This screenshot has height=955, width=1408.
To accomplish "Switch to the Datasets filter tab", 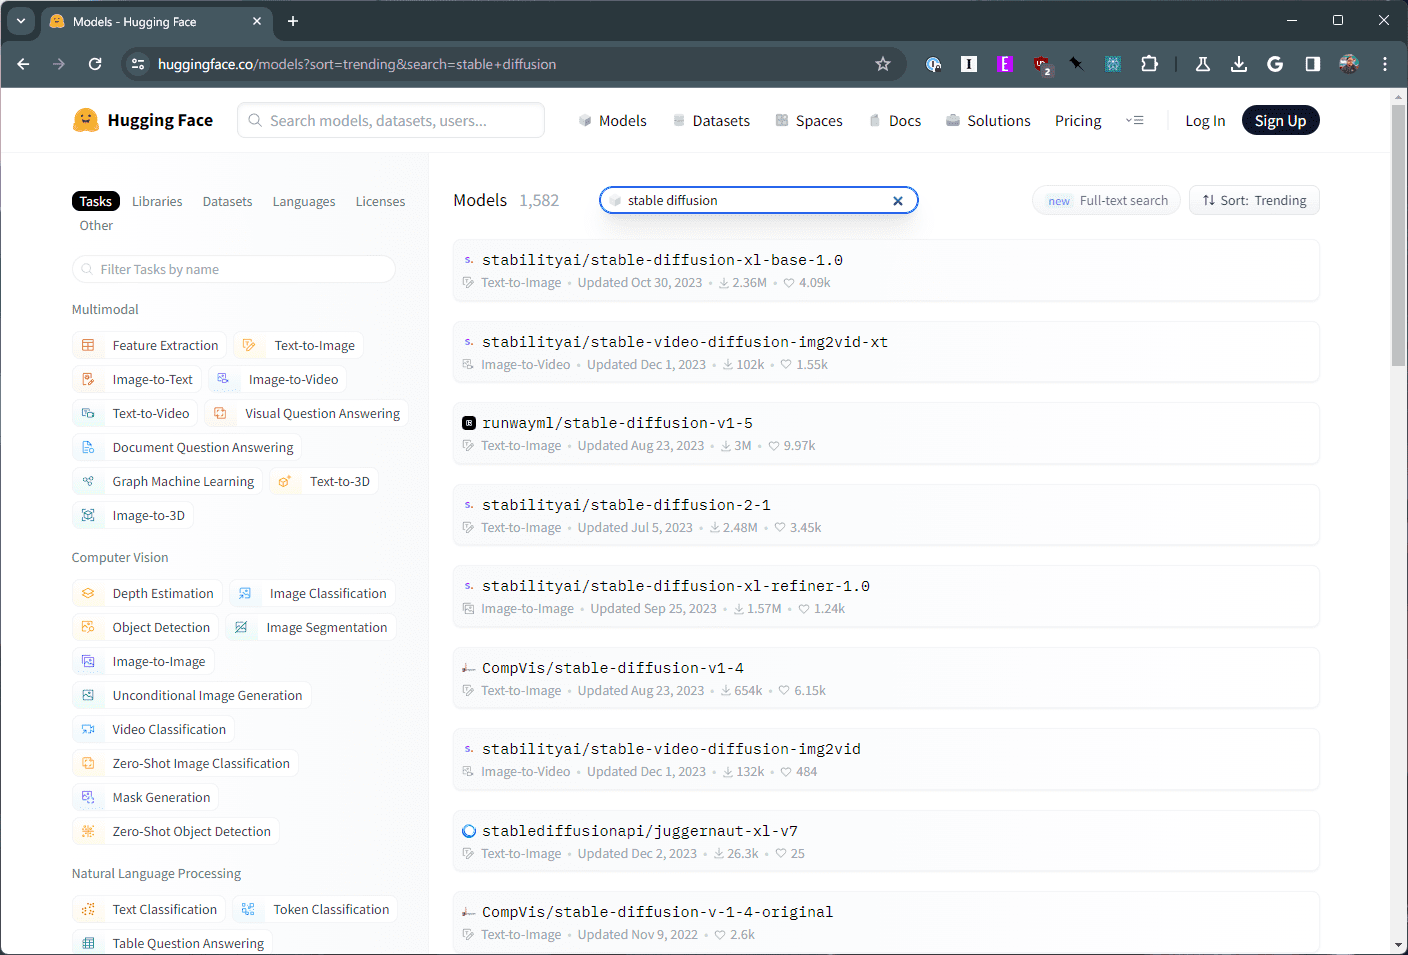I will point(227,201).
